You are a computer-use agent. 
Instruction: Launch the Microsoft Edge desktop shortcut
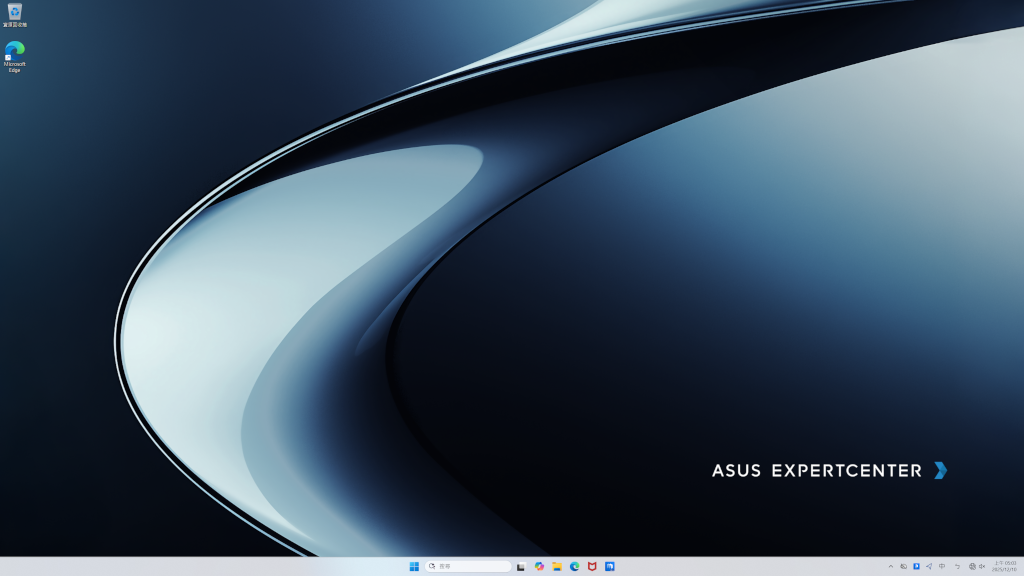[x=14, y=50]
